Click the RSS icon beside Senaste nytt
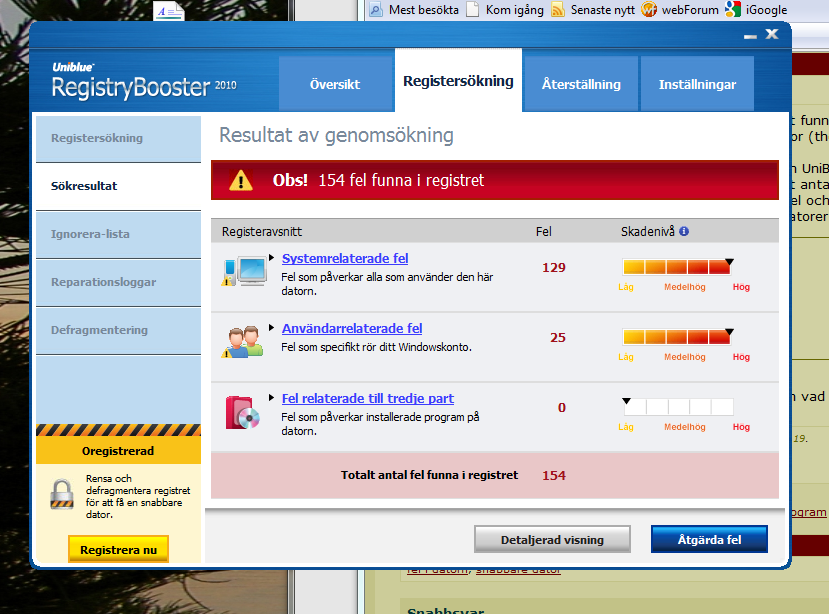The height and width of the screenshot is (614, 829). [558, 10]
